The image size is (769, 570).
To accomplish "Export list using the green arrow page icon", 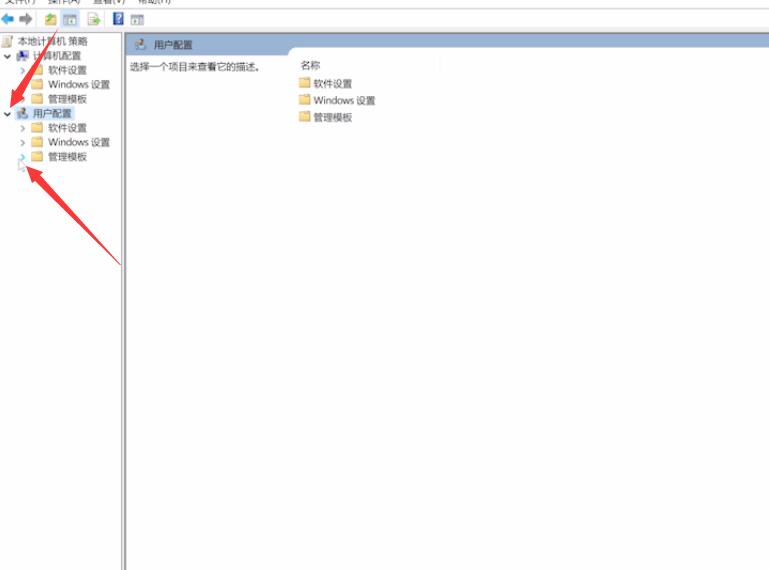I will pyautogui.click(x=94, y=19).
